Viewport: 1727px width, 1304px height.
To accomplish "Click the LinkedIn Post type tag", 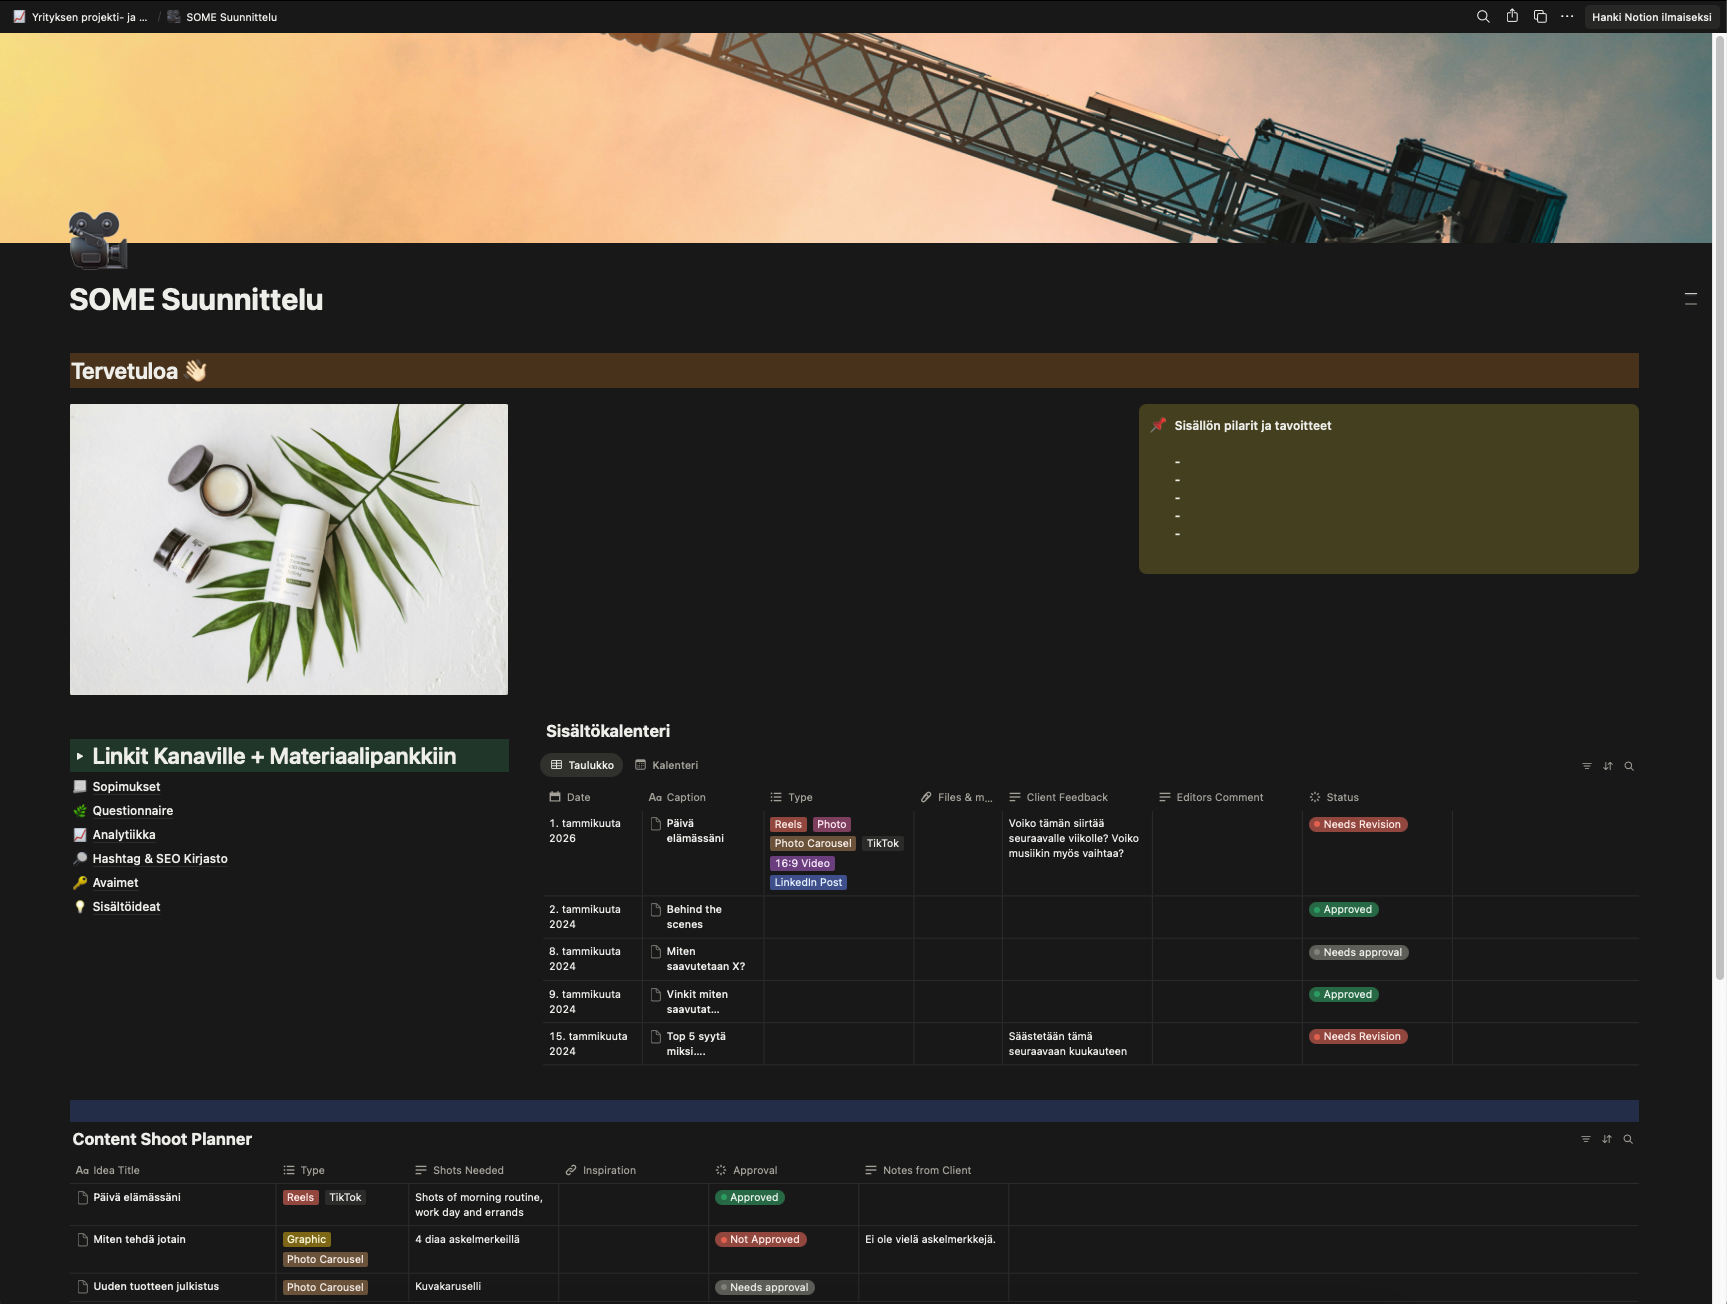I will pos(808,883).
